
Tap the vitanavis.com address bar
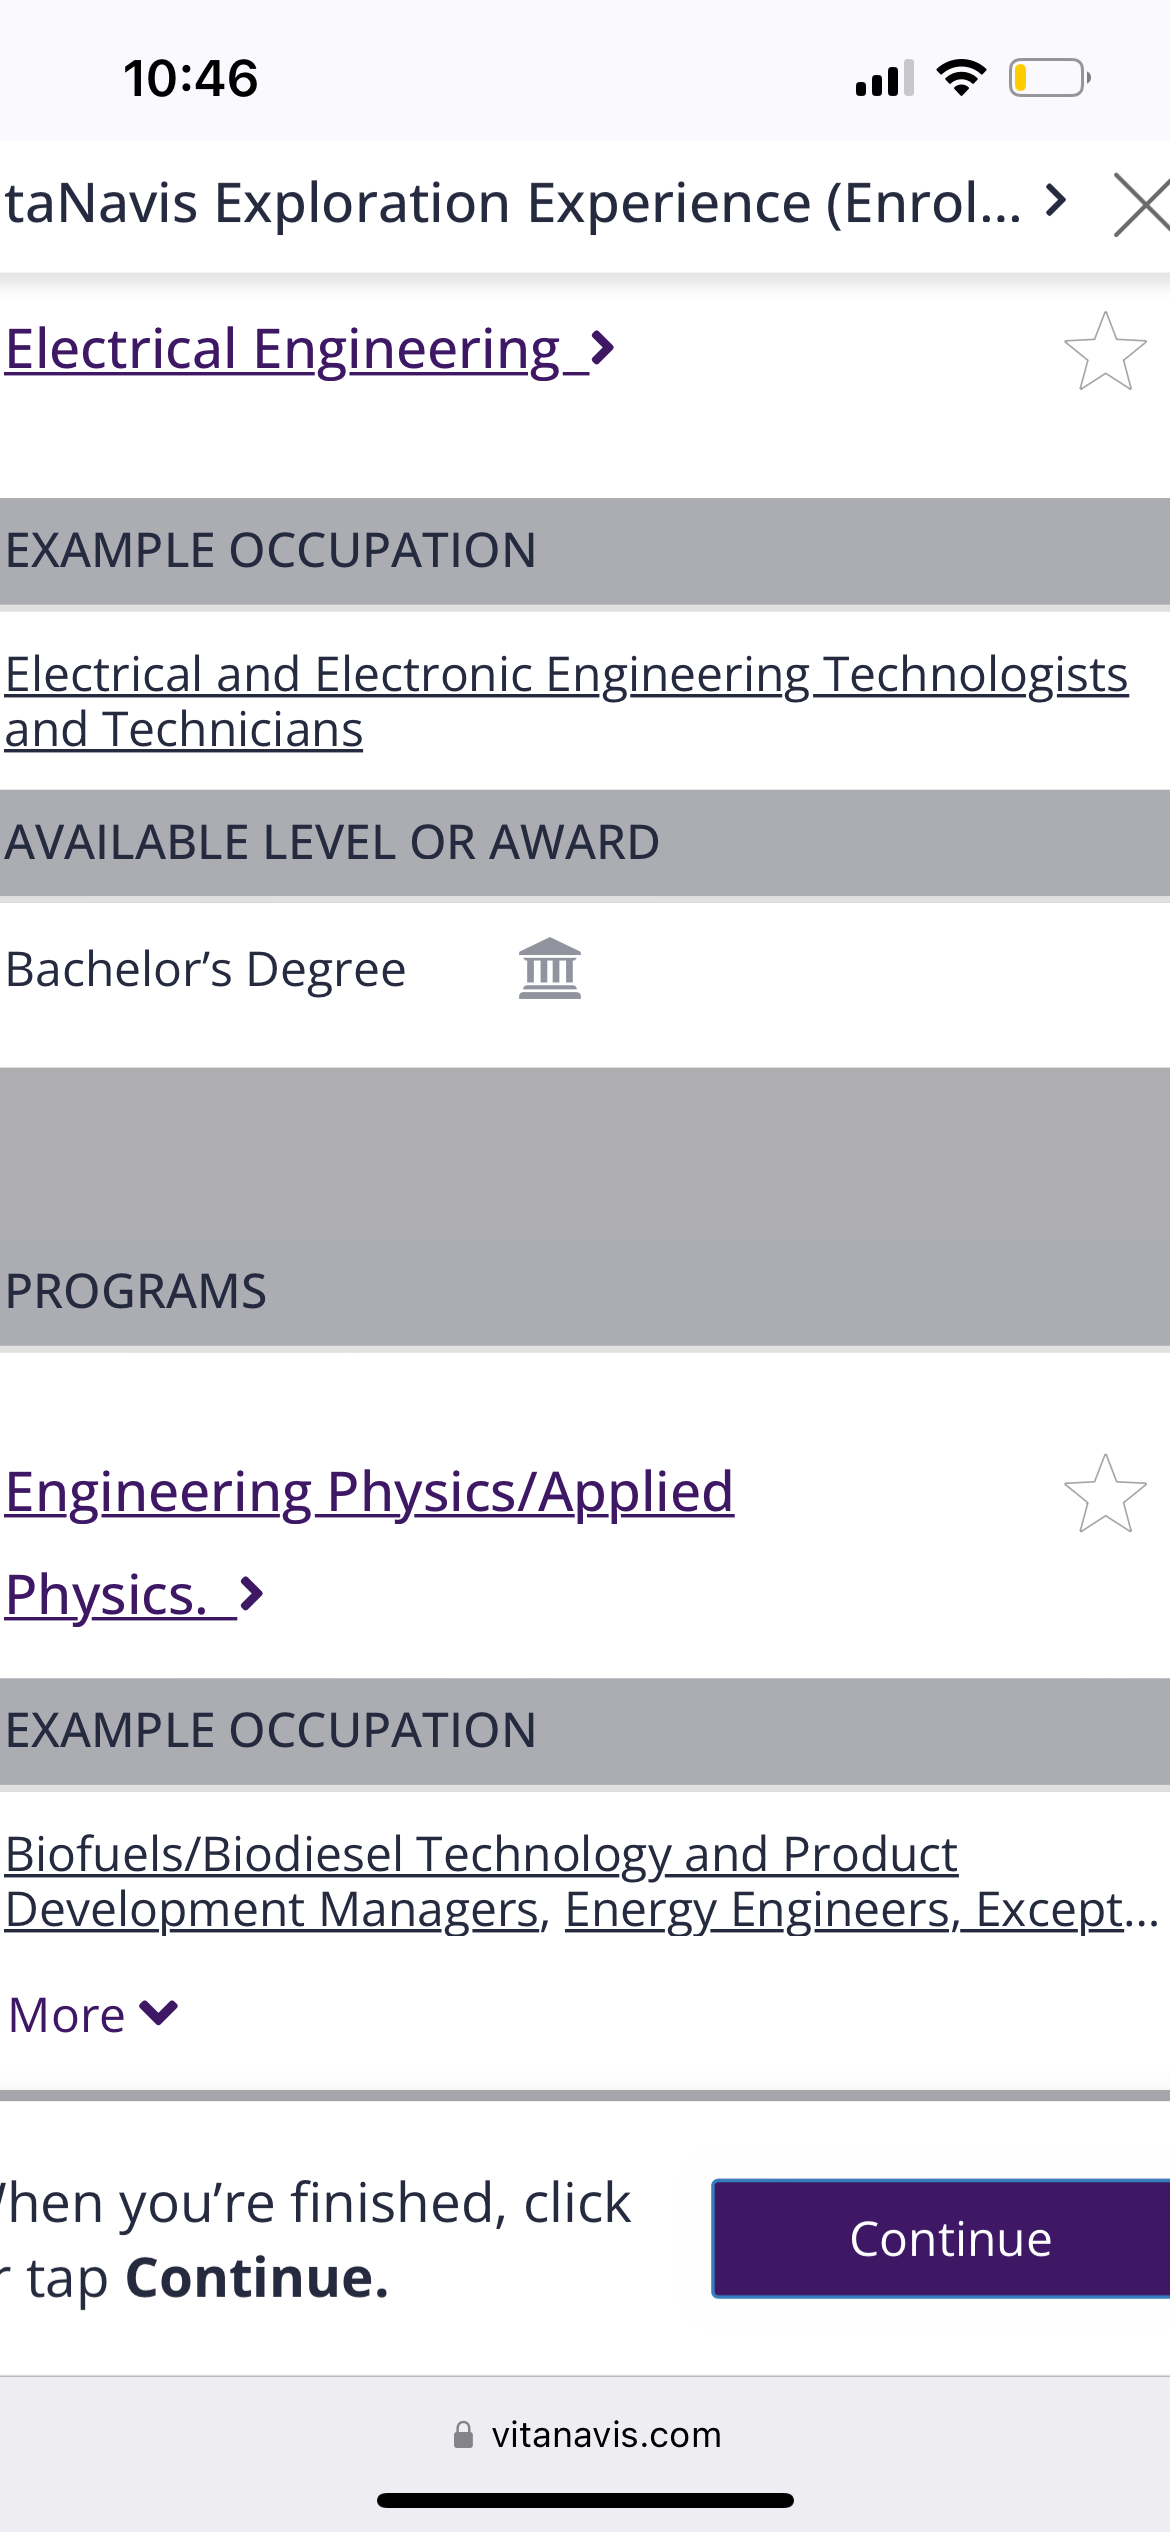[585, 2434]
